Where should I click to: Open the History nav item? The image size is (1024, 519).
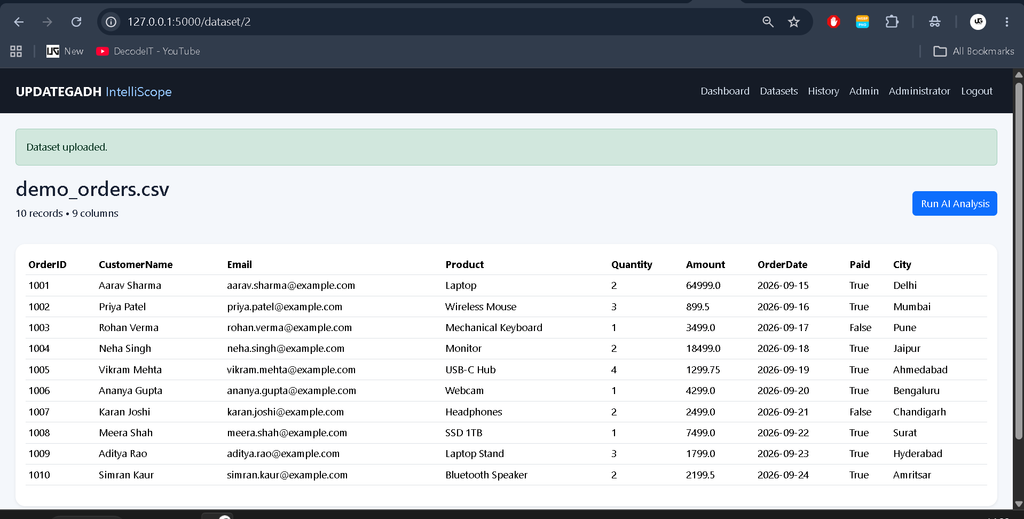pos(823,91)
